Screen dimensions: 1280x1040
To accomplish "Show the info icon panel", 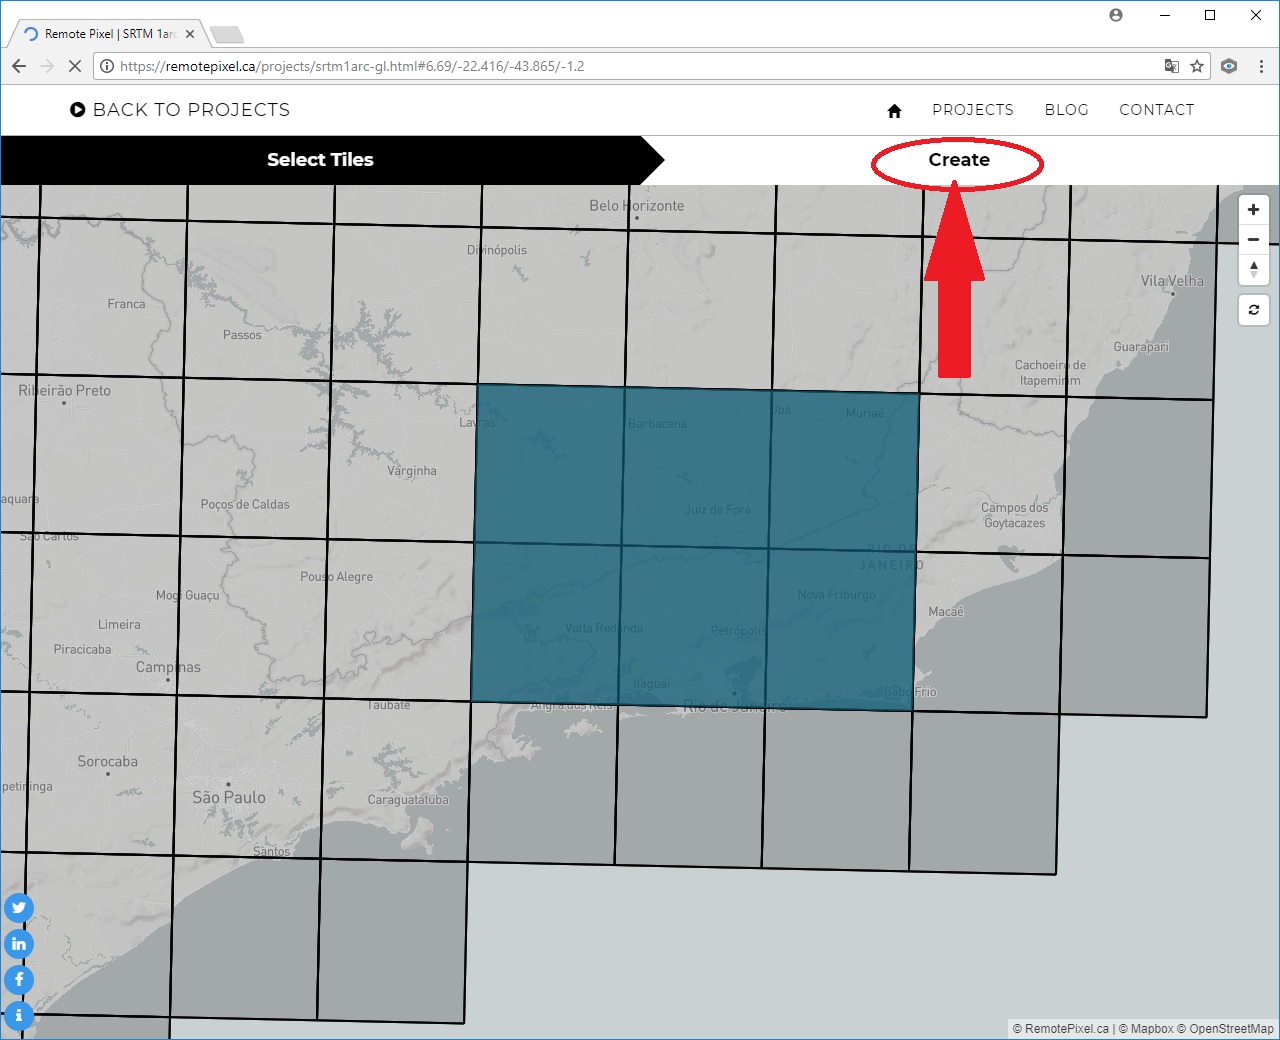I will (19, 1015).
